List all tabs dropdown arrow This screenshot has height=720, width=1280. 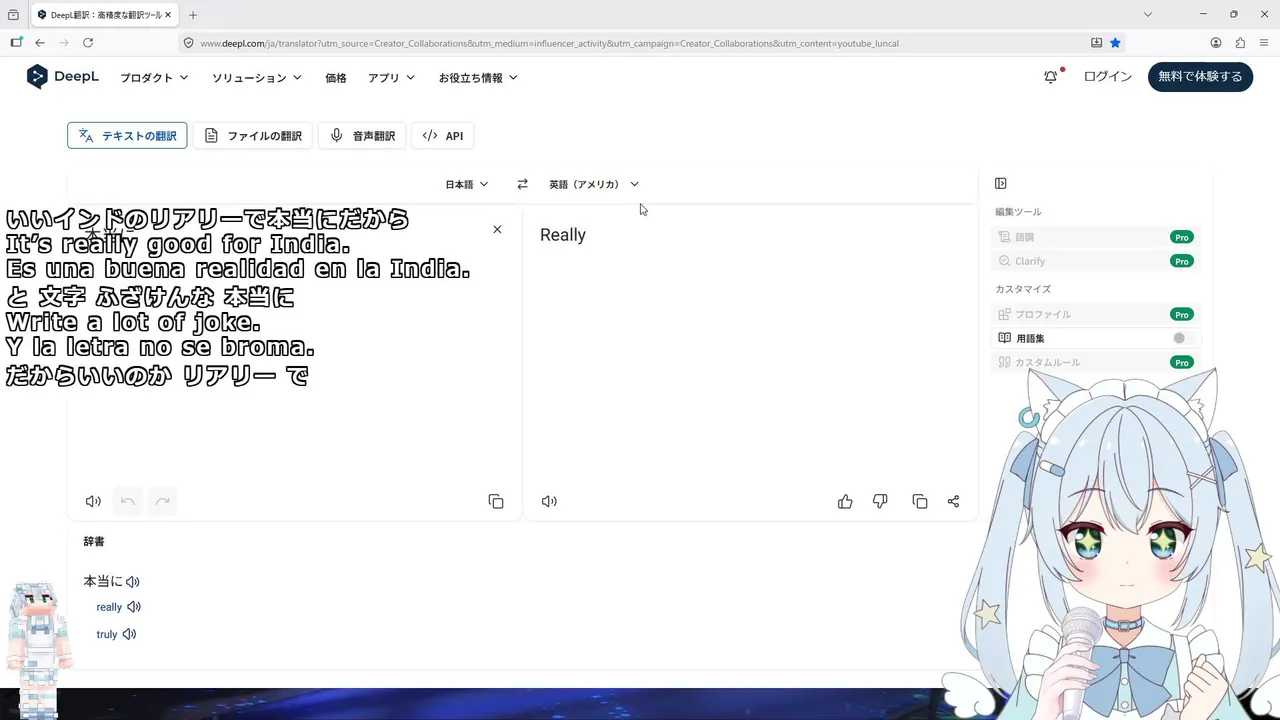coord(1148,15)
